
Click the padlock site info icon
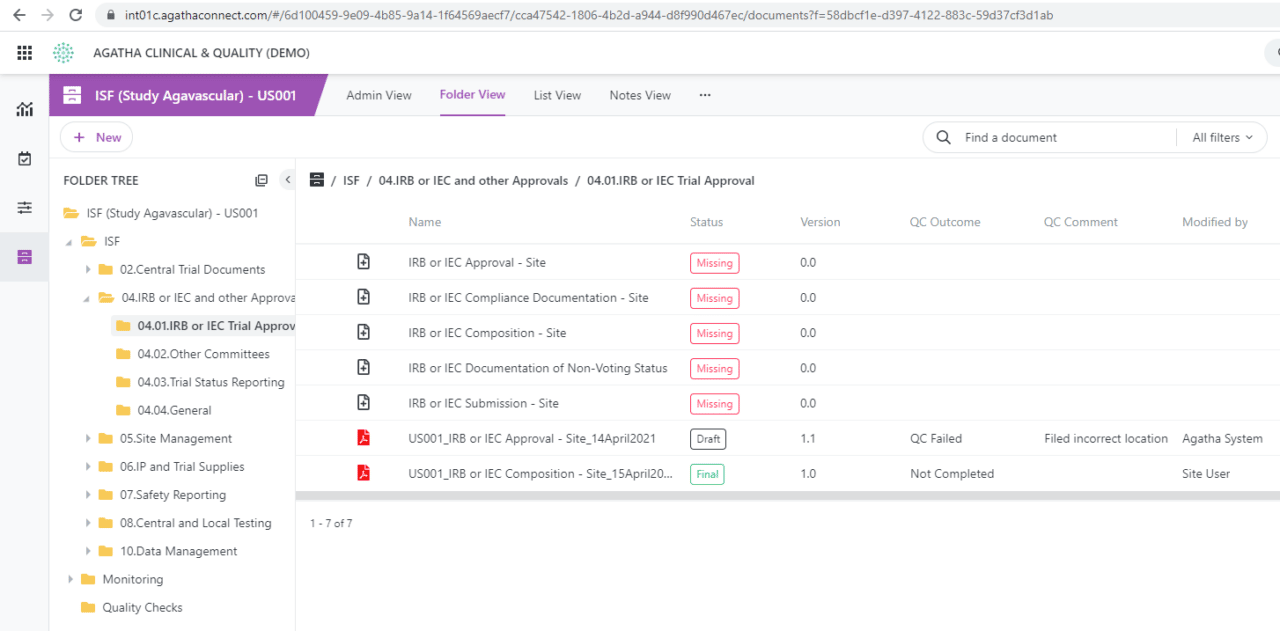[110, 16]
